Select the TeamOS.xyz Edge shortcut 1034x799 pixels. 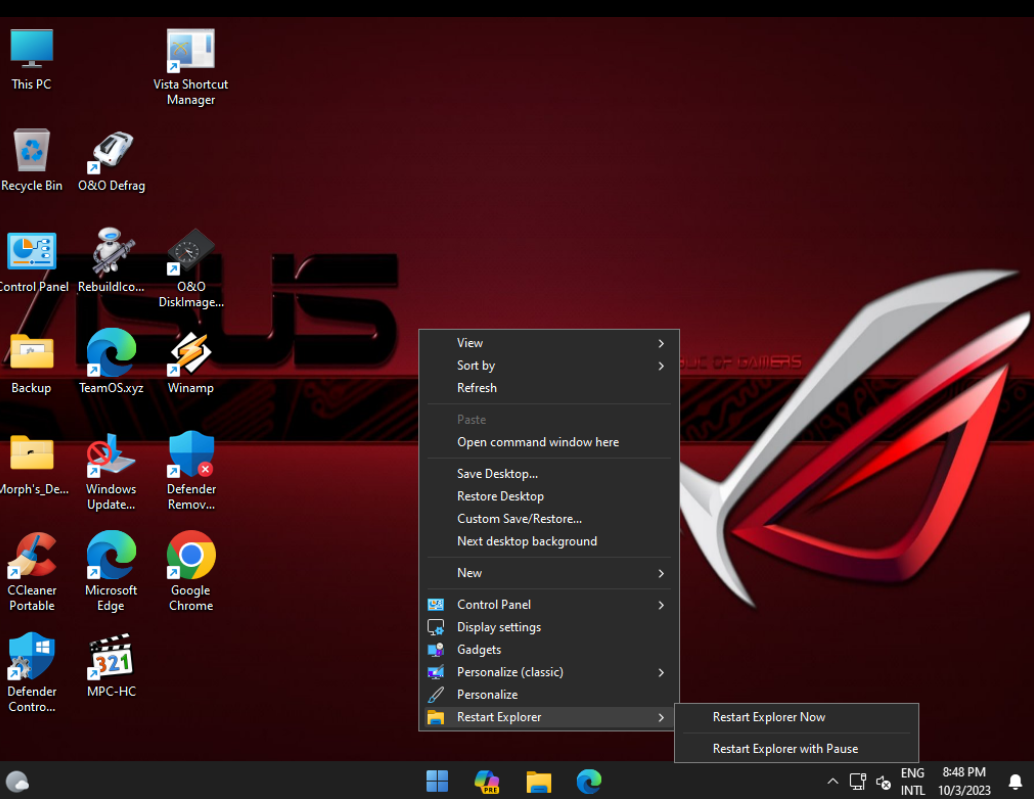111,363
